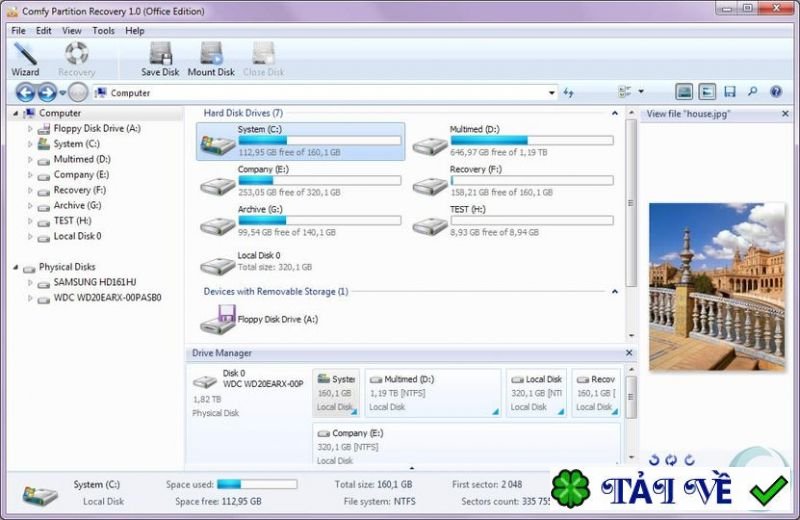Click the Mount Disk toolbar icon
Image resolution: width=800 pixels, height=520 pixels.
[x=211, y=59]
